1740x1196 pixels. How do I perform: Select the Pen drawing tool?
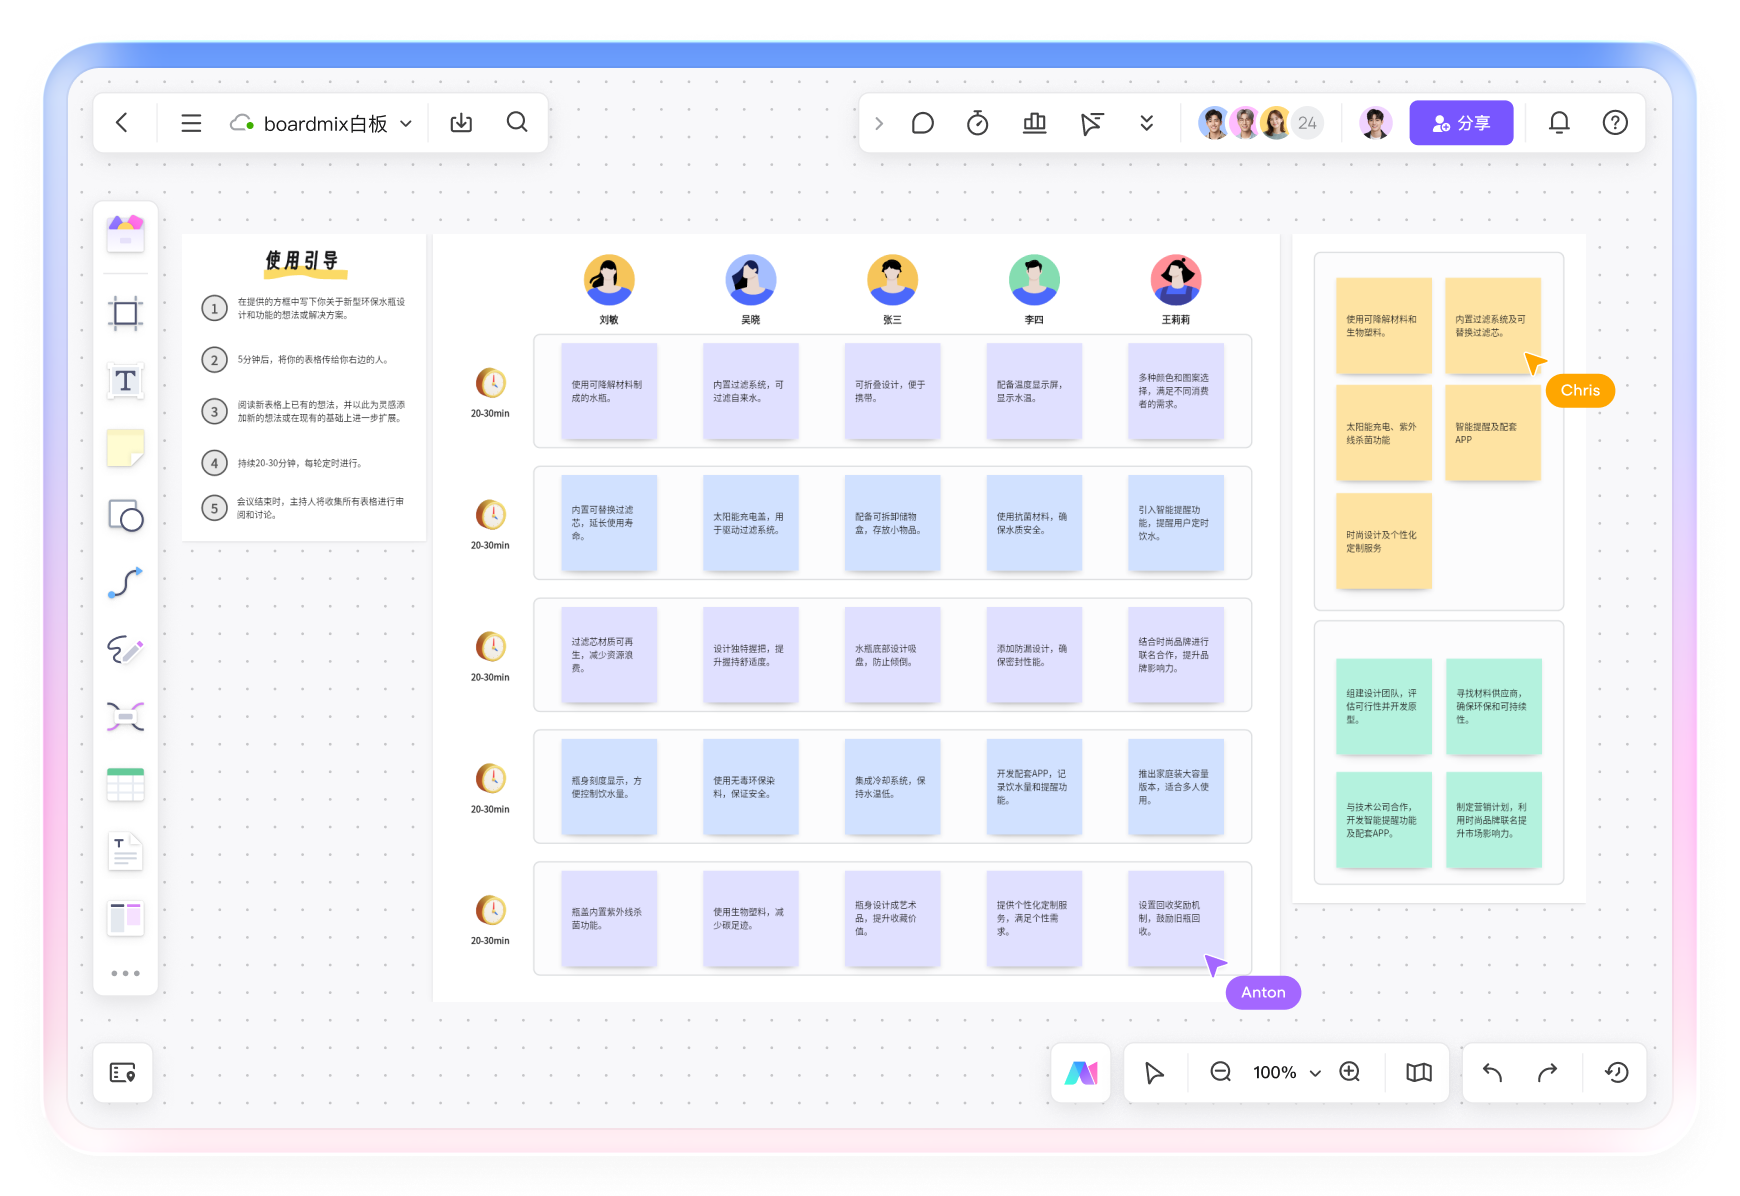[x=125, y=650]
